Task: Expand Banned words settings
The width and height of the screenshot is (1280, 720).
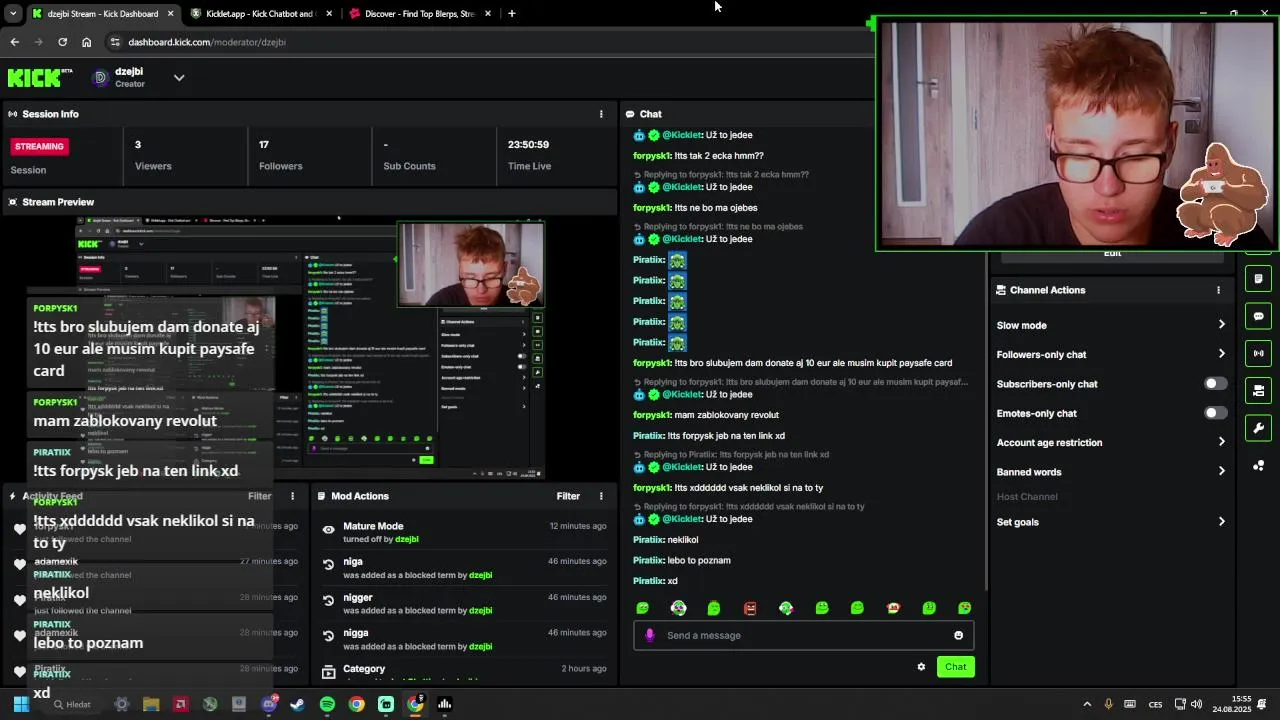Action: click(x=1221, y=472)
